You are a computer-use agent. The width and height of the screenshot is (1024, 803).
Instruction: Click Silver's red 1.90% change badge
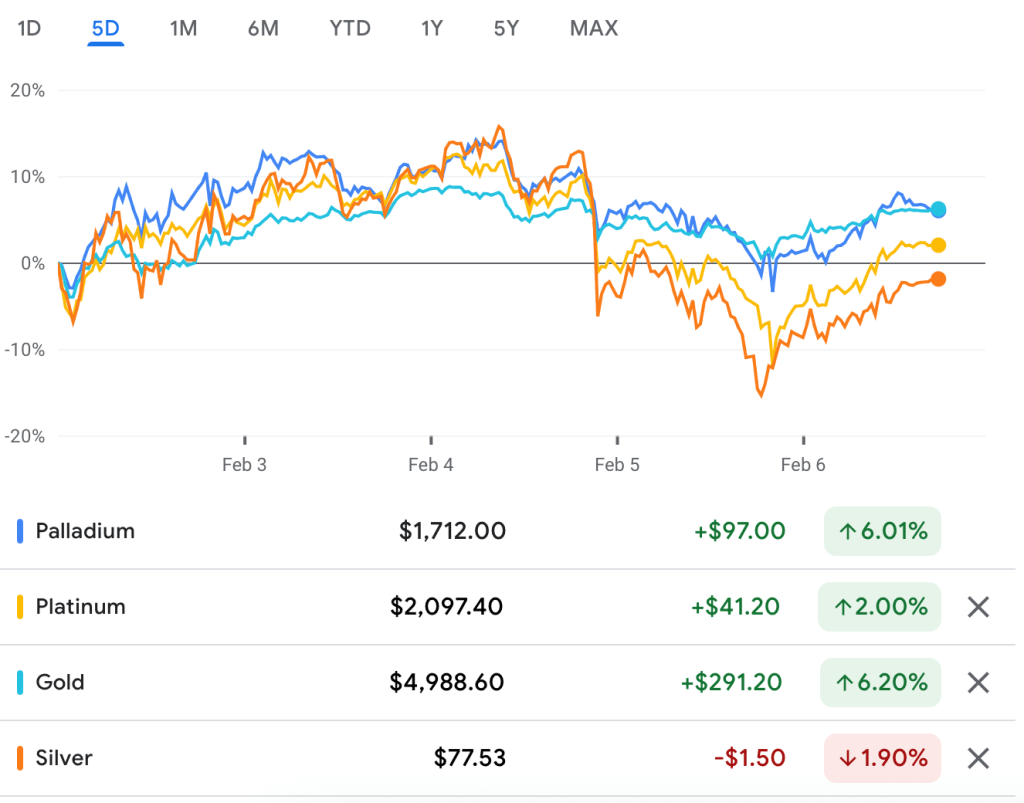(x=882, y=758)
